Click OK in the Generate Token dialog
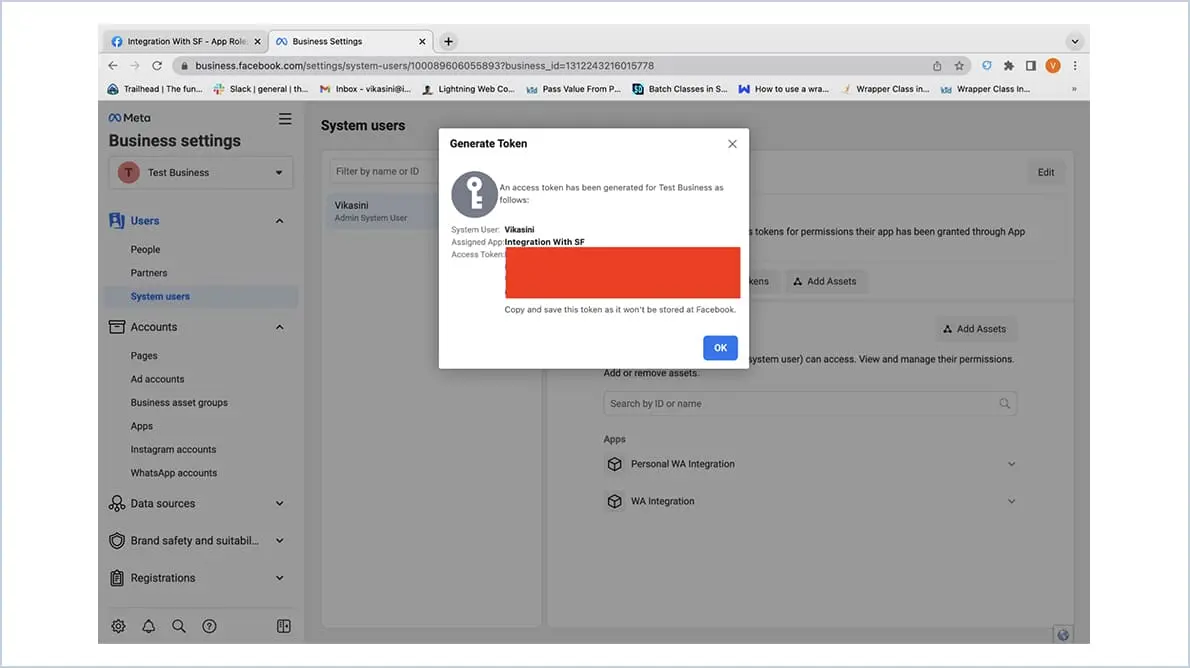1190x668 pixels. pos(720,348)
